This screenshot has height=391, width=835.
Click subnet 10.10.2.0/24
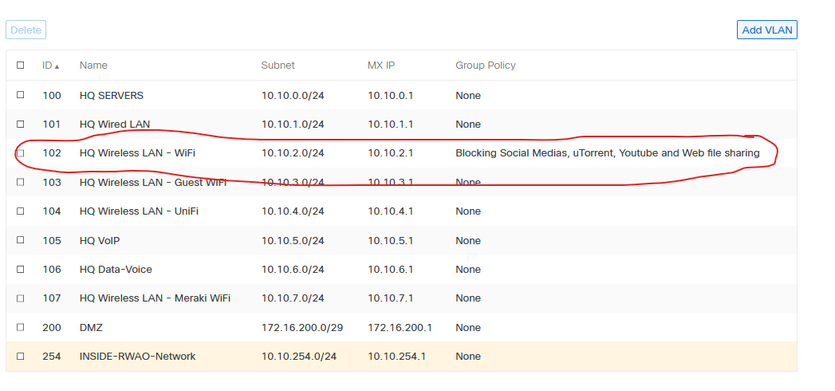point(292,153)
